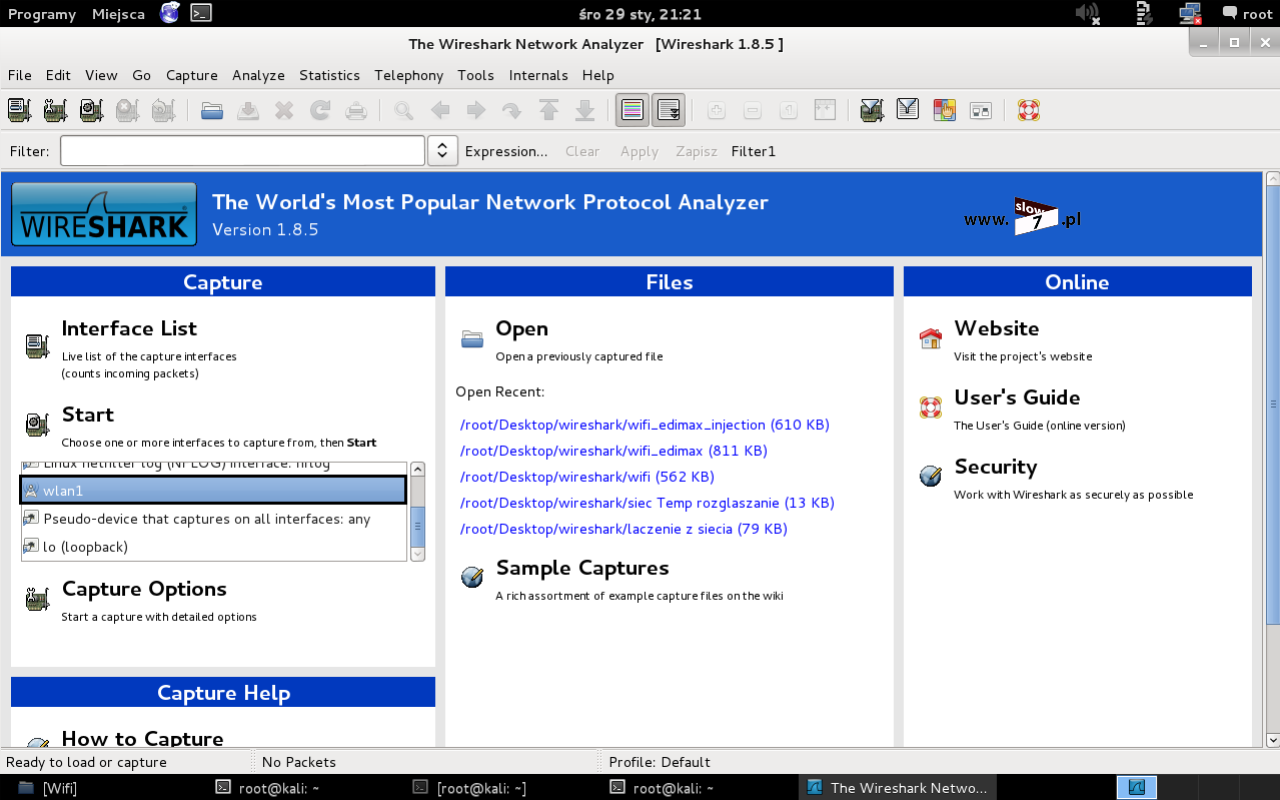Click the Print packets toolbar icon
The image size is (1280, 800).
[x=356, y=110]
